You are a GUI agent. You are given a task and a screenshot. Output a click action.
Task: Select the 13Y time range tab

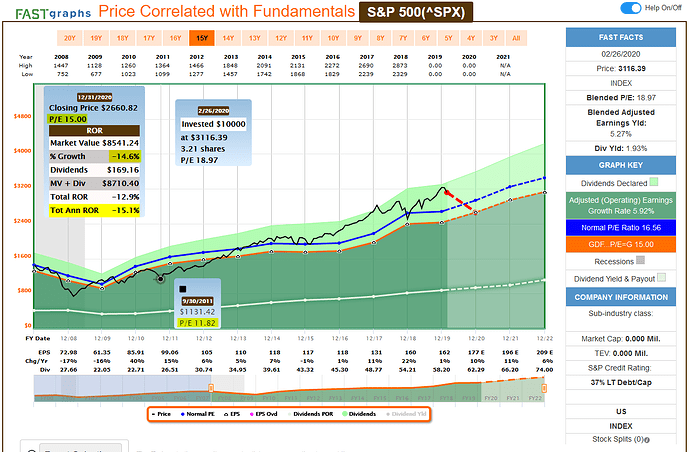click(254, 38)
